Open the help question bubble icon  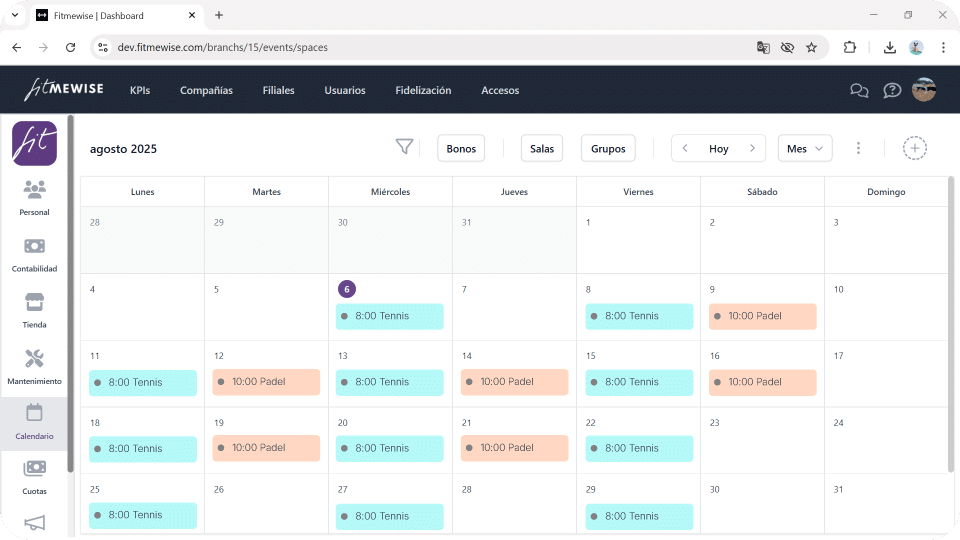pyautogui.click(x=892, y=91)
